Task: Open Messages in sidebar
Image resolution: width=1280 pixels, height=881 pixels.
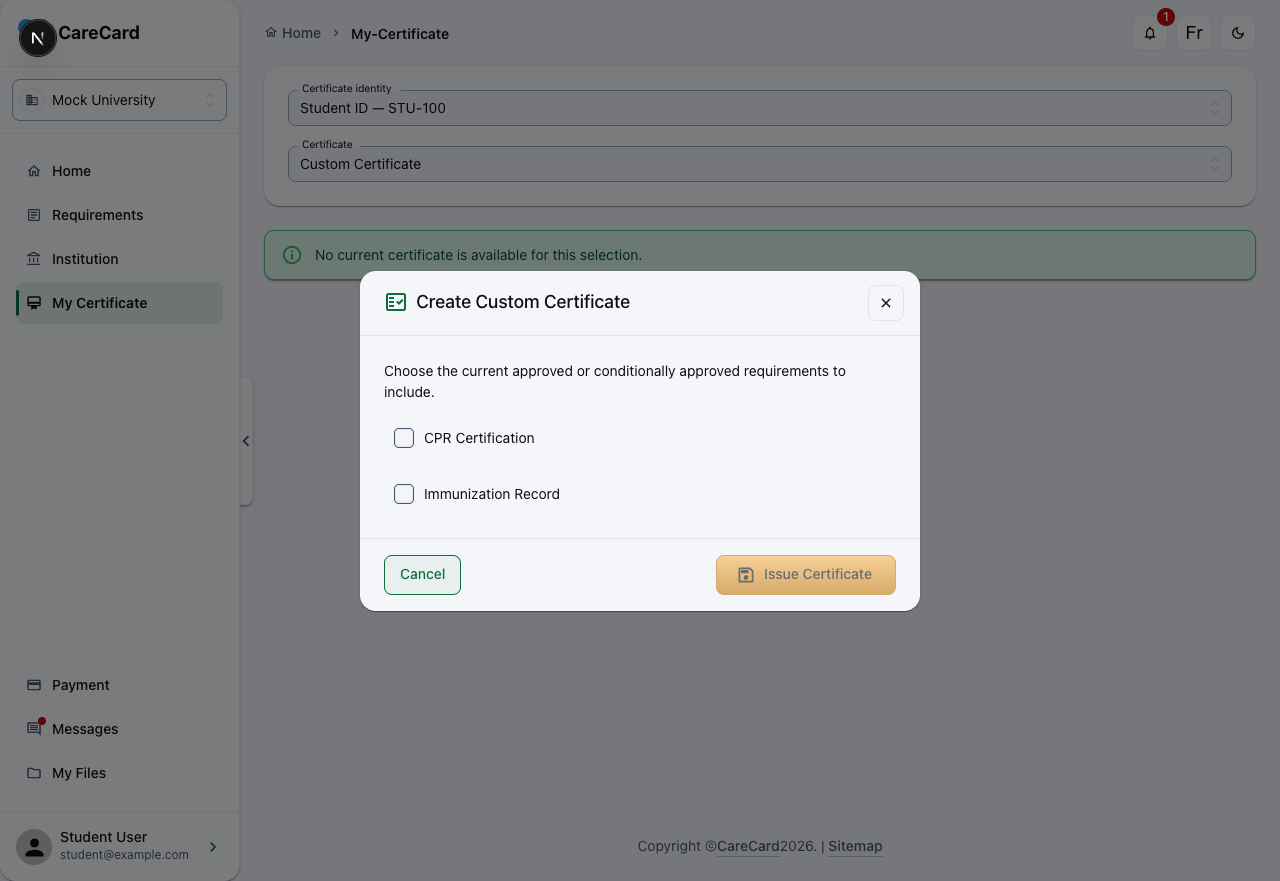Action: 119,729
